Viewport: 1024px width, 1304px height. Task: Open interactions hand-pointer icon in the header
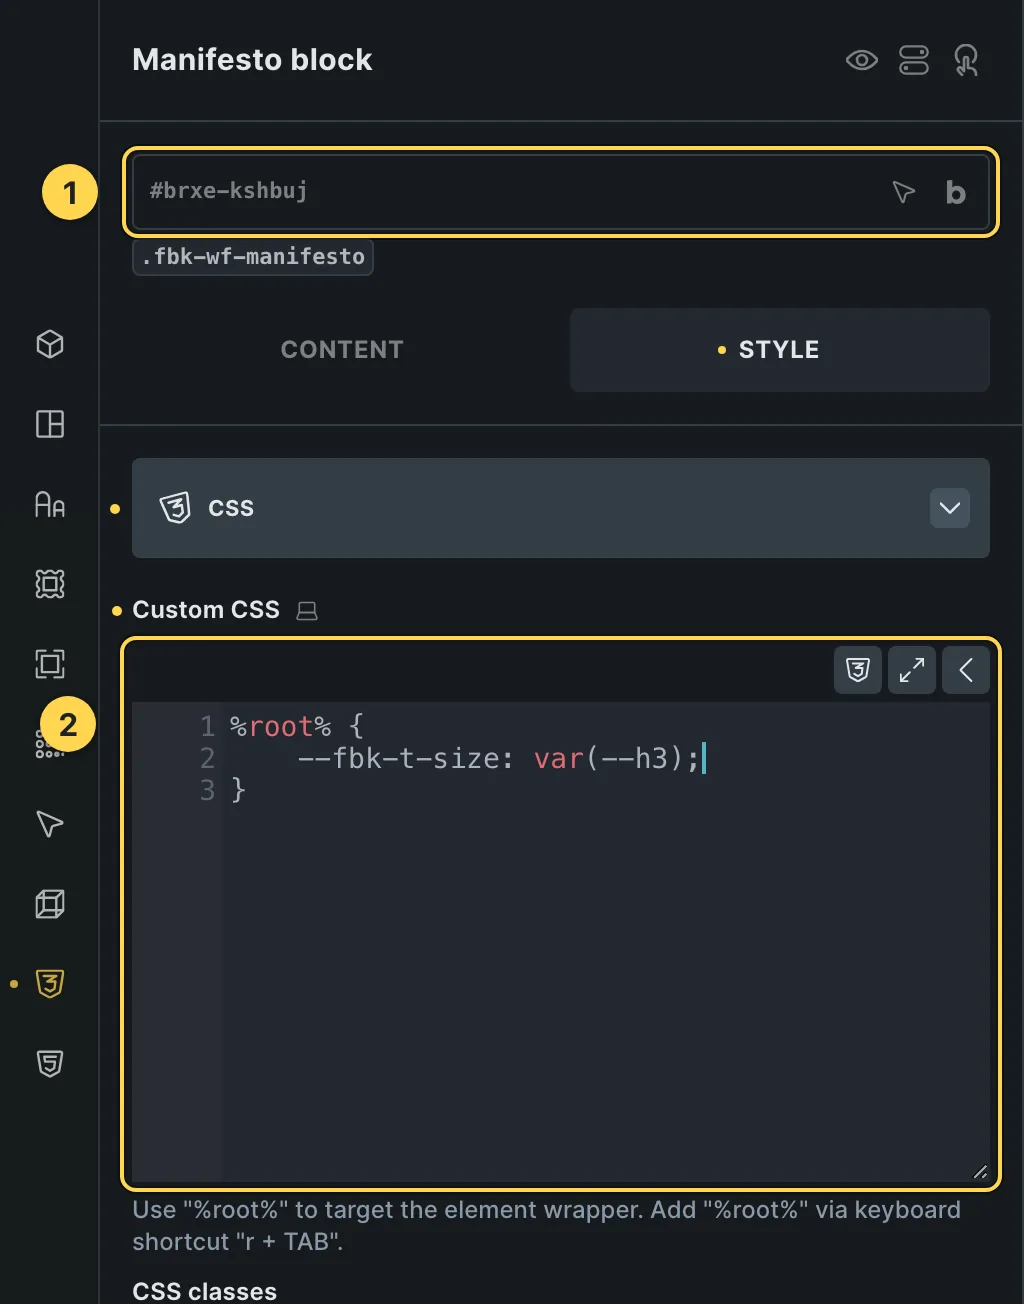pyautogui.click(x=966, y=61)
